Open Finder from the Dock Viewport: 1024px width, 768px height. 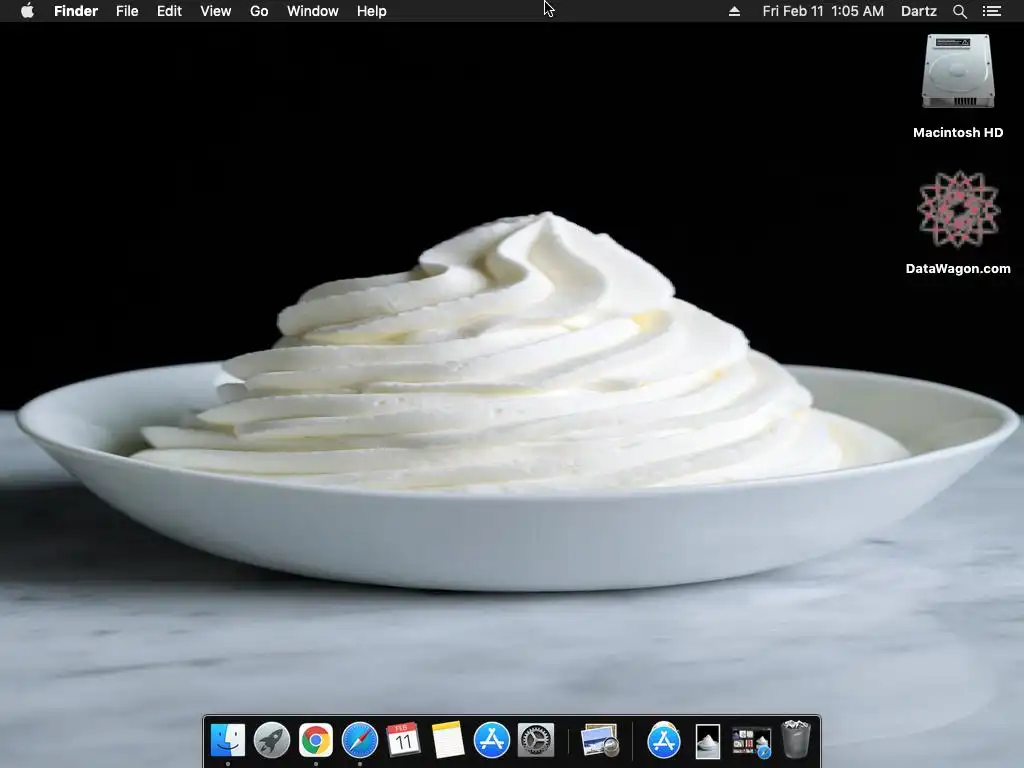coord(227,740)
